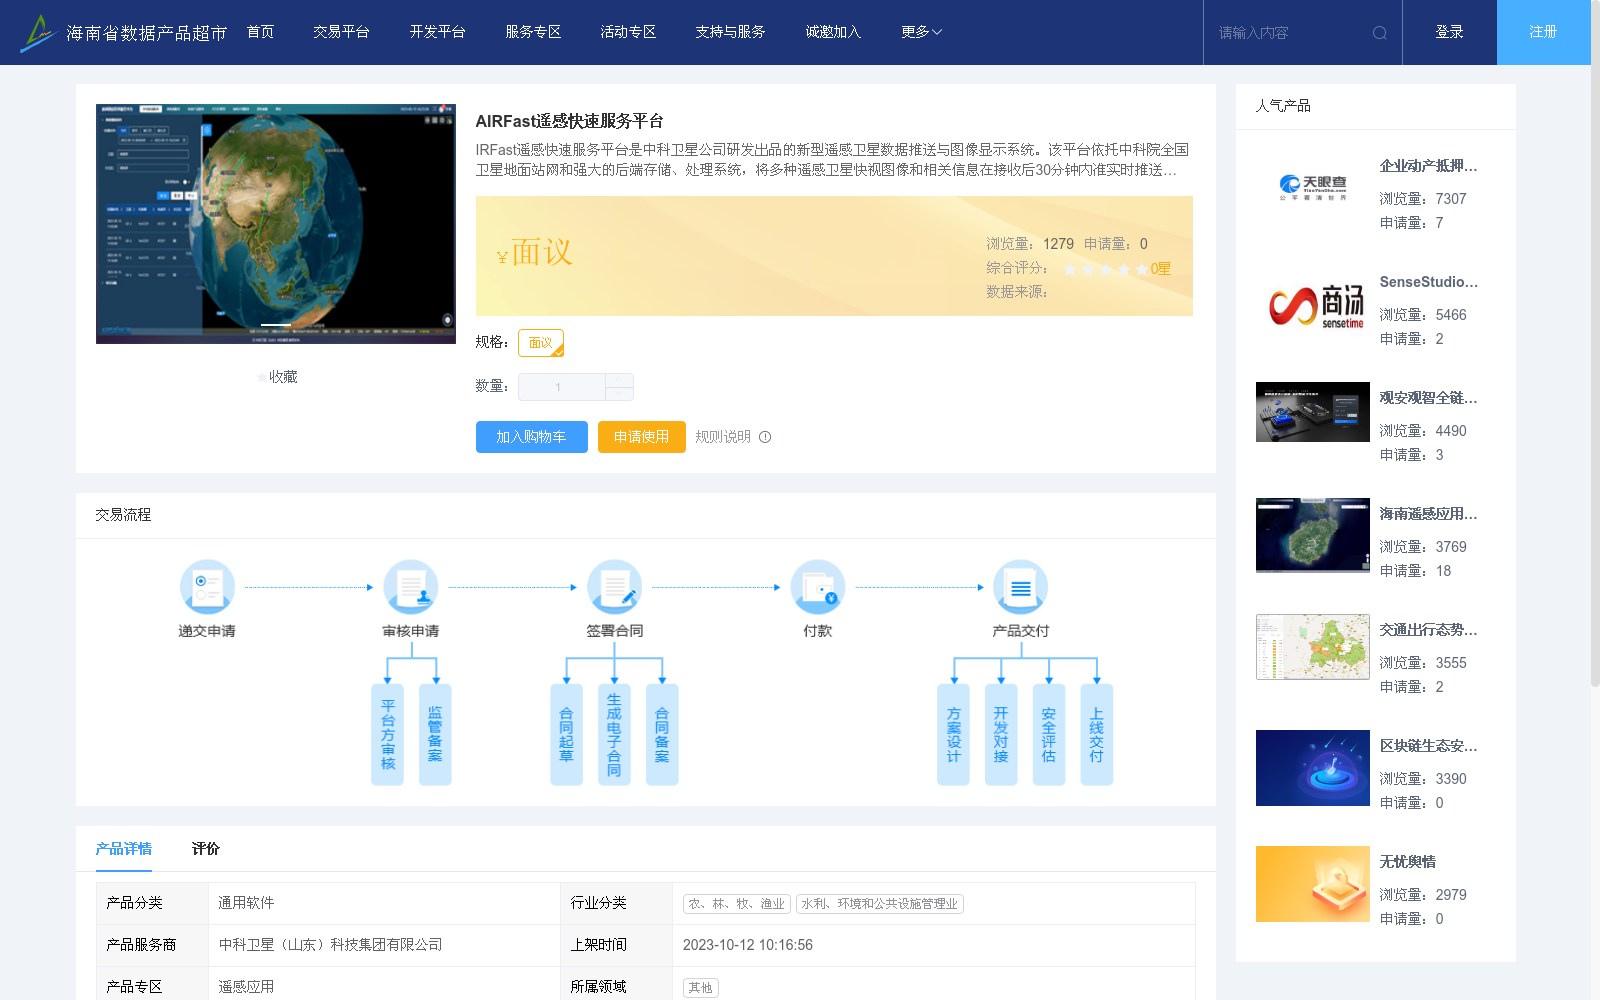The image size is (1600, 1000).
Task: Click the 合同起草 sub-step box
Action: point(566,735)
